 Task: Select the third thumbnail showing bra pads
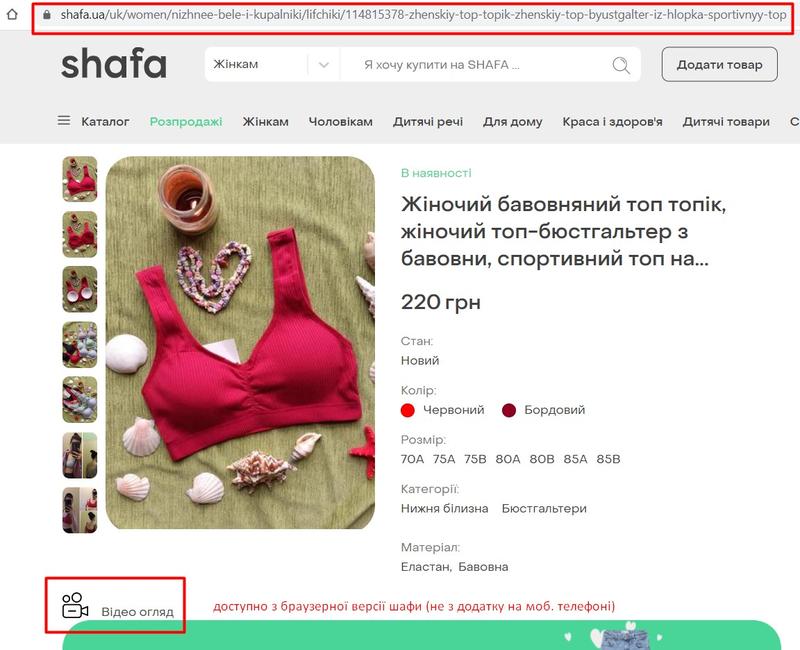80,289
